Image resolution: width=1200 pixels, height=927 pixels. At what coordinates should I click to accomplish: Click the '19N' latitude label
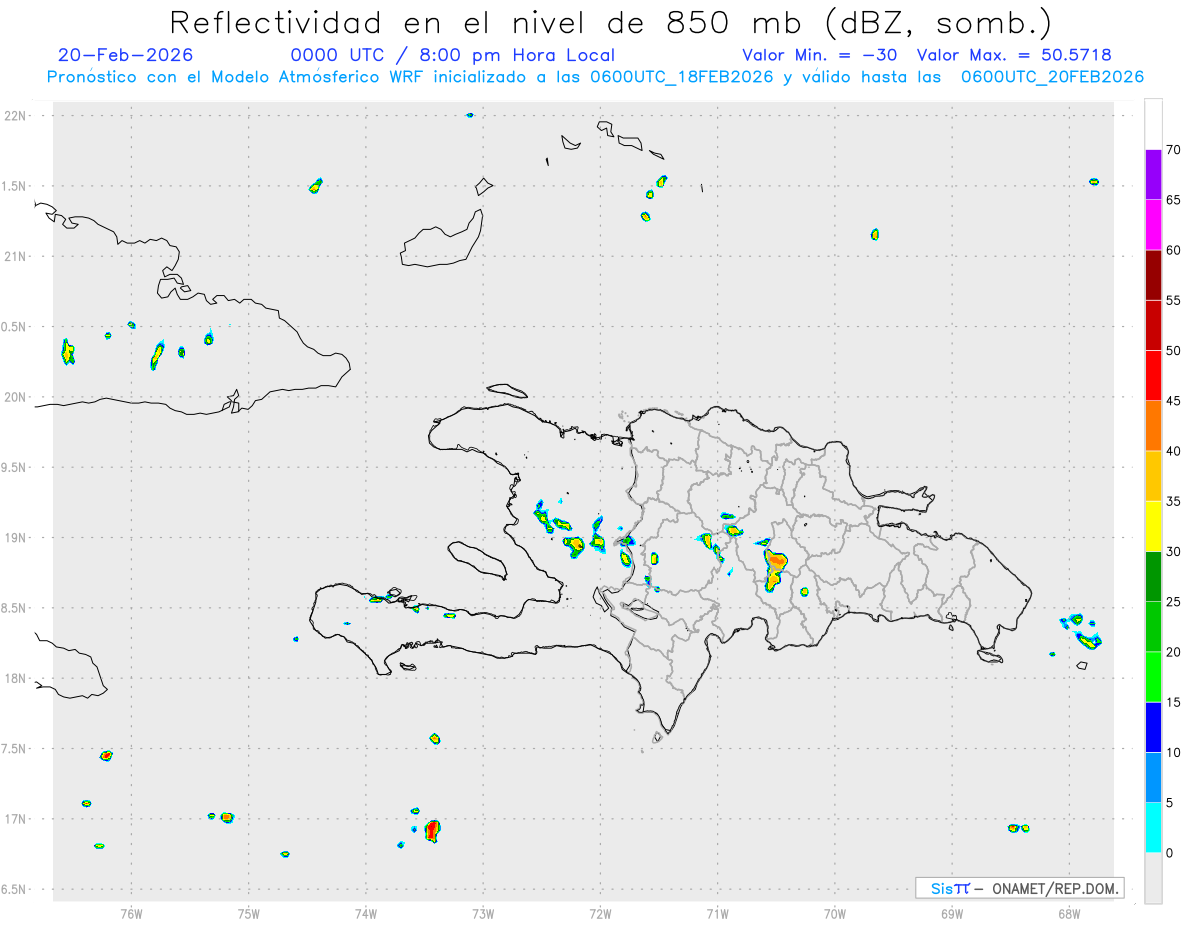click(x=16, y=538)
